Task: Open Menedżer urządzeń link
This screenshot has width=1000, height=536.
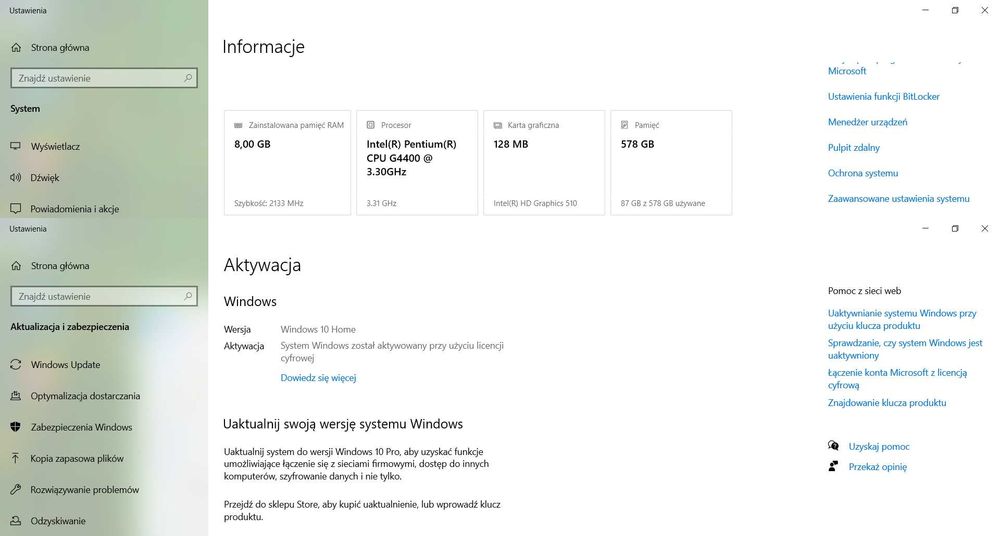Action: tap(867, 122)
